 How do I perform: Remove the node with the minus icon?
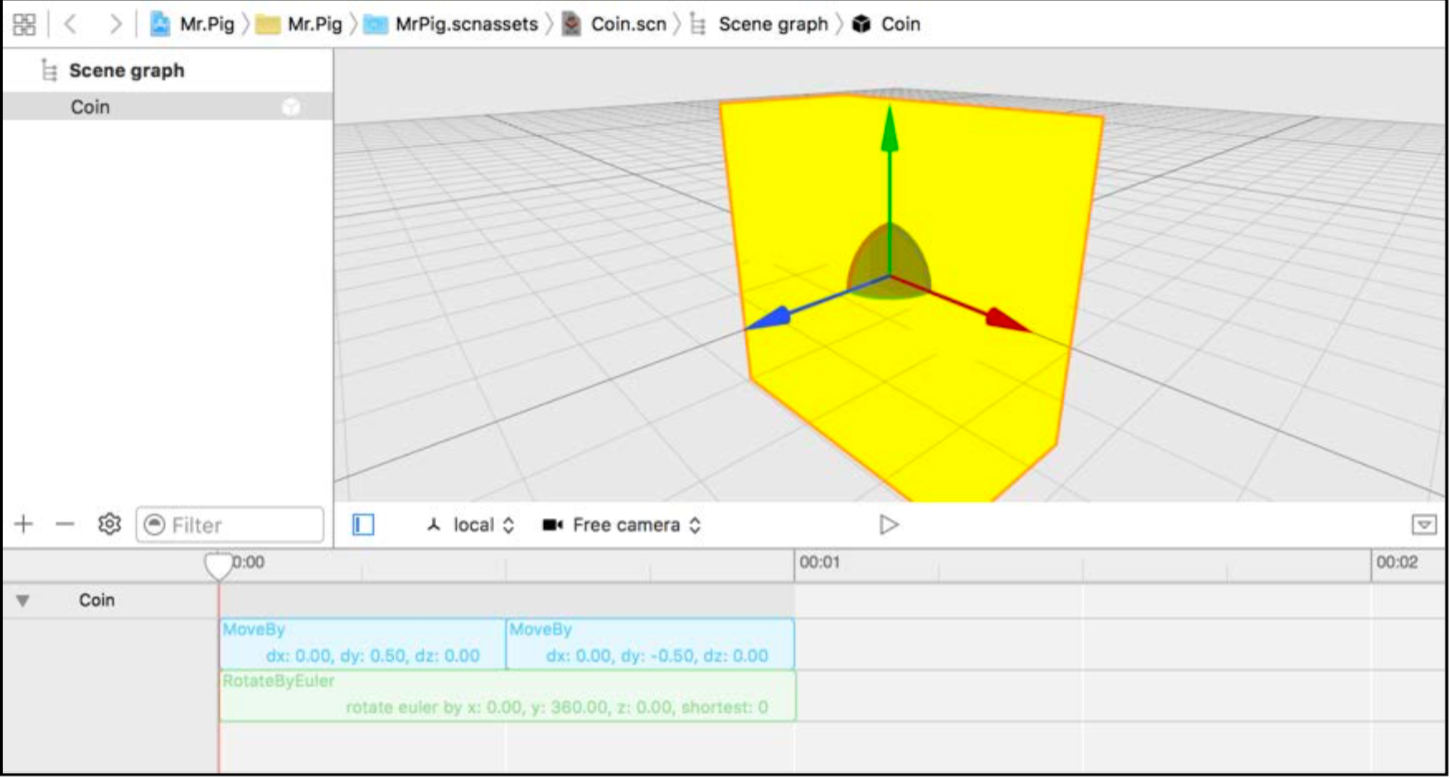click(x=65, y=524)
